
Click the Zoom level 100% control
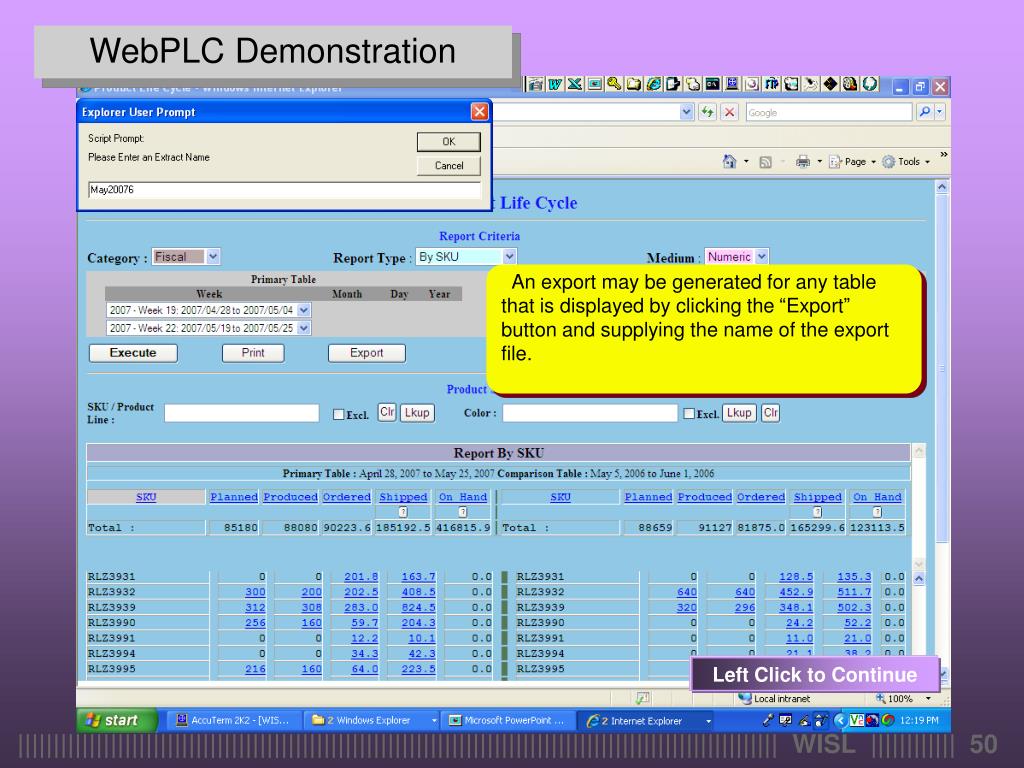(x=903, y=699)
